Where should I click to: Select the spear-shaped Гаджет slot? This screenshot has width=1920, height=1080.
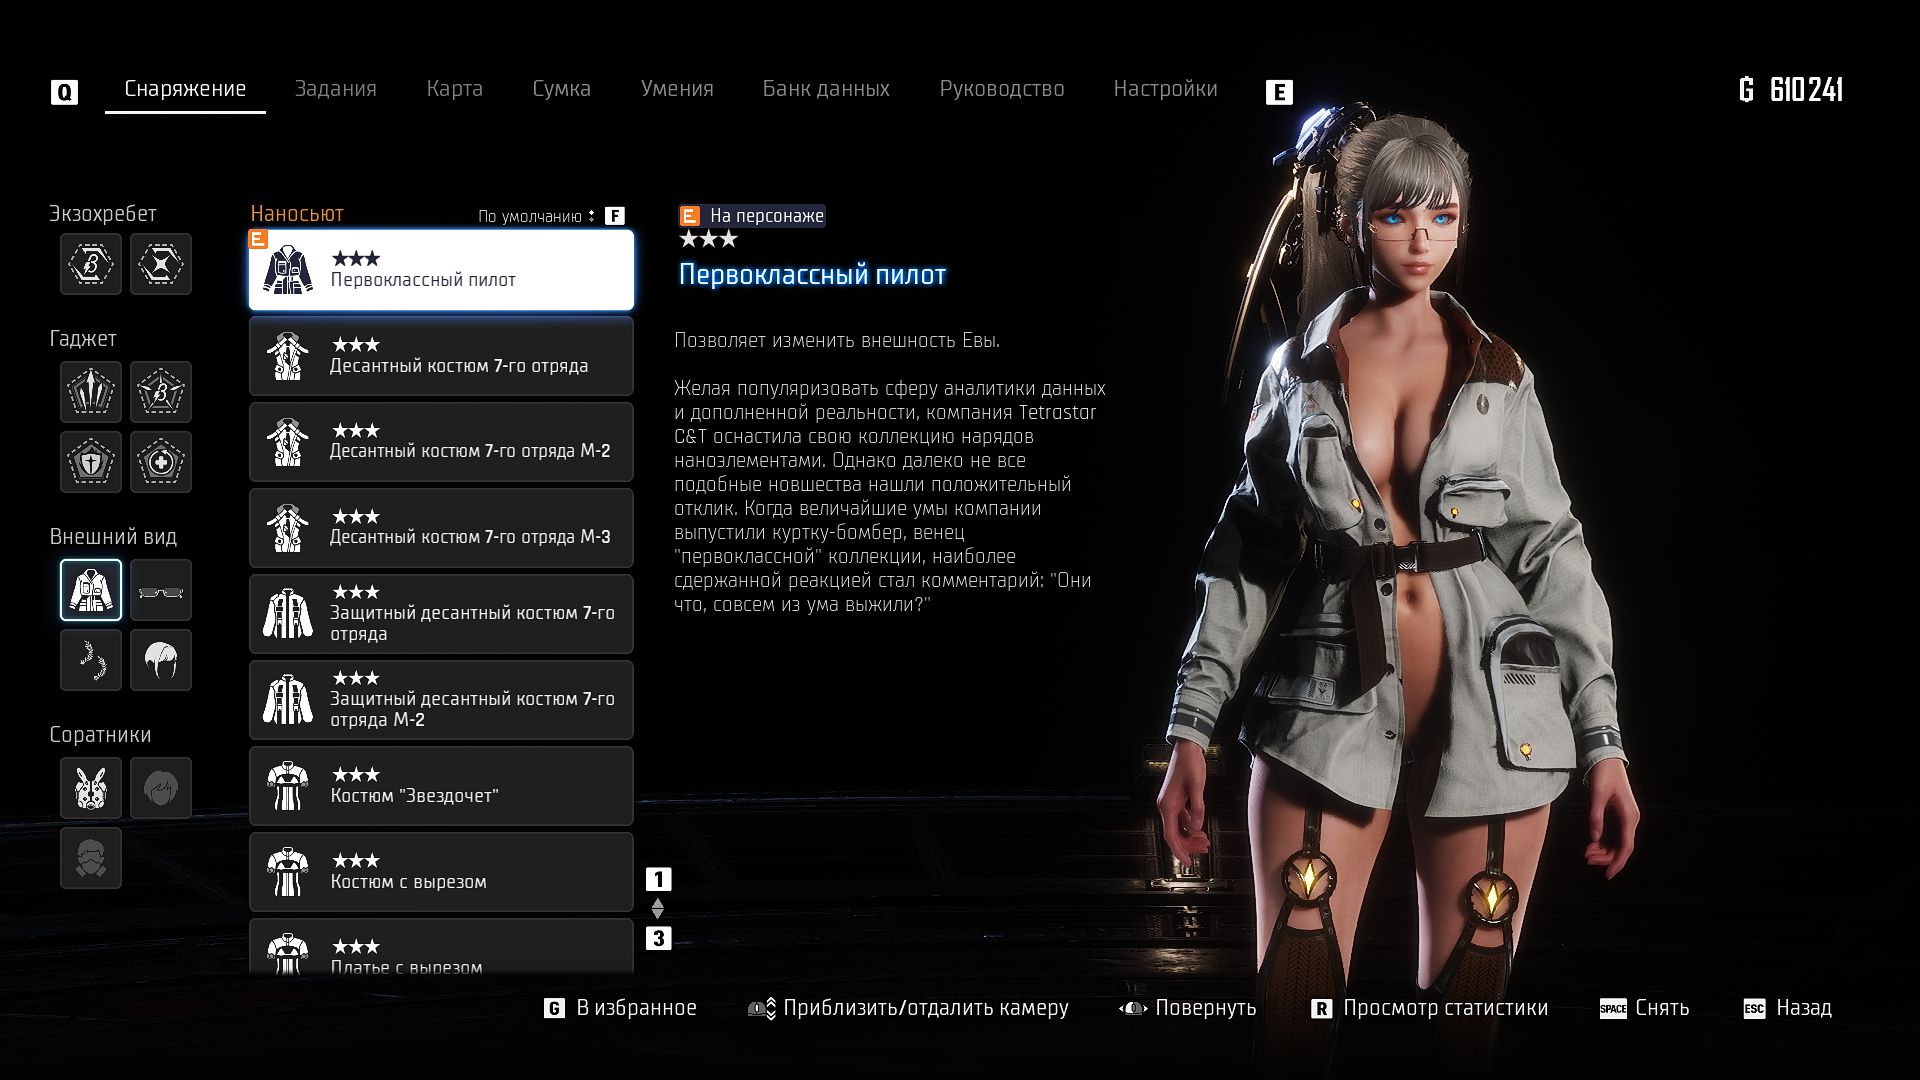coord(91,392)
